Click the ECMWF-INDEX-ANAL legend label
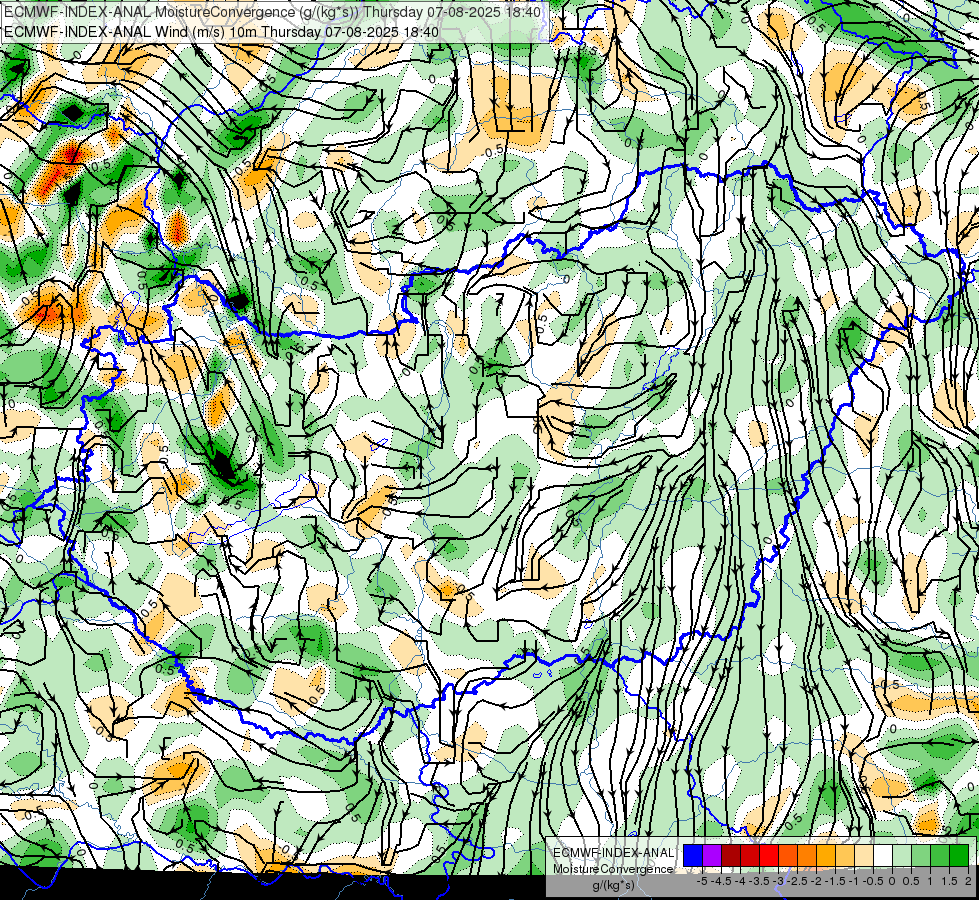This screenshot has width=979, height=900. pyautogui.click(x=613, y=853)
